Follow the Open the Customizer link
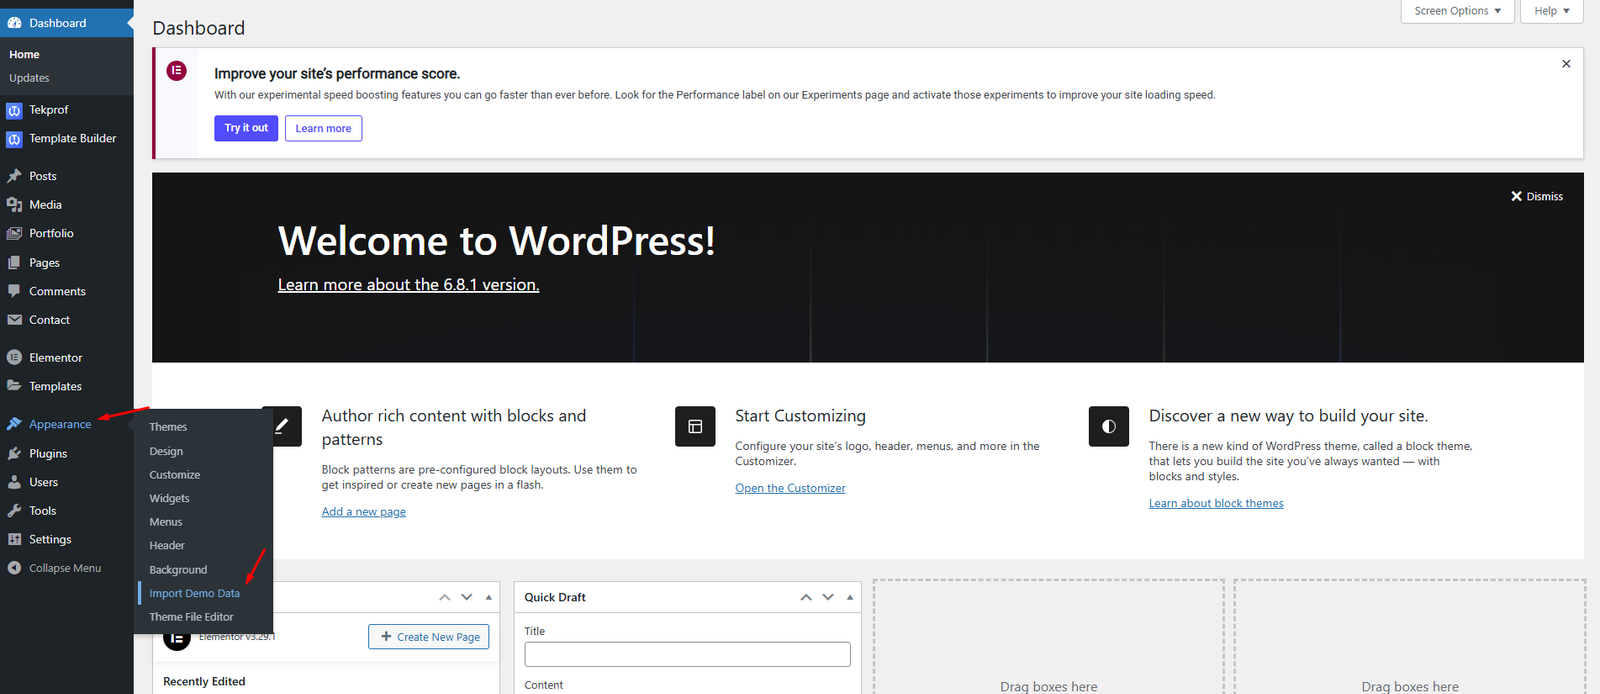The height and width of the screenshot is (694, 1600). click(790, 488)
